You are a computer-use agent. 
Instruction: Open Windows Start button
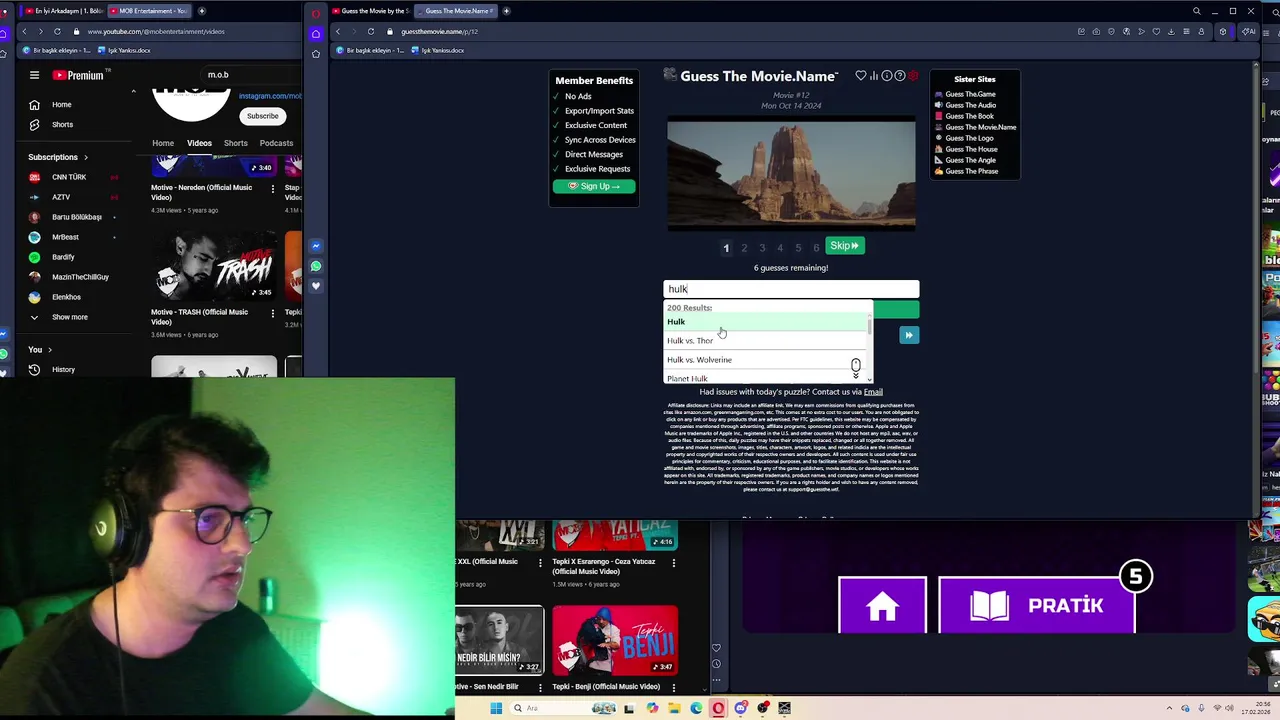pyautogui.click(x=496, y=708)
